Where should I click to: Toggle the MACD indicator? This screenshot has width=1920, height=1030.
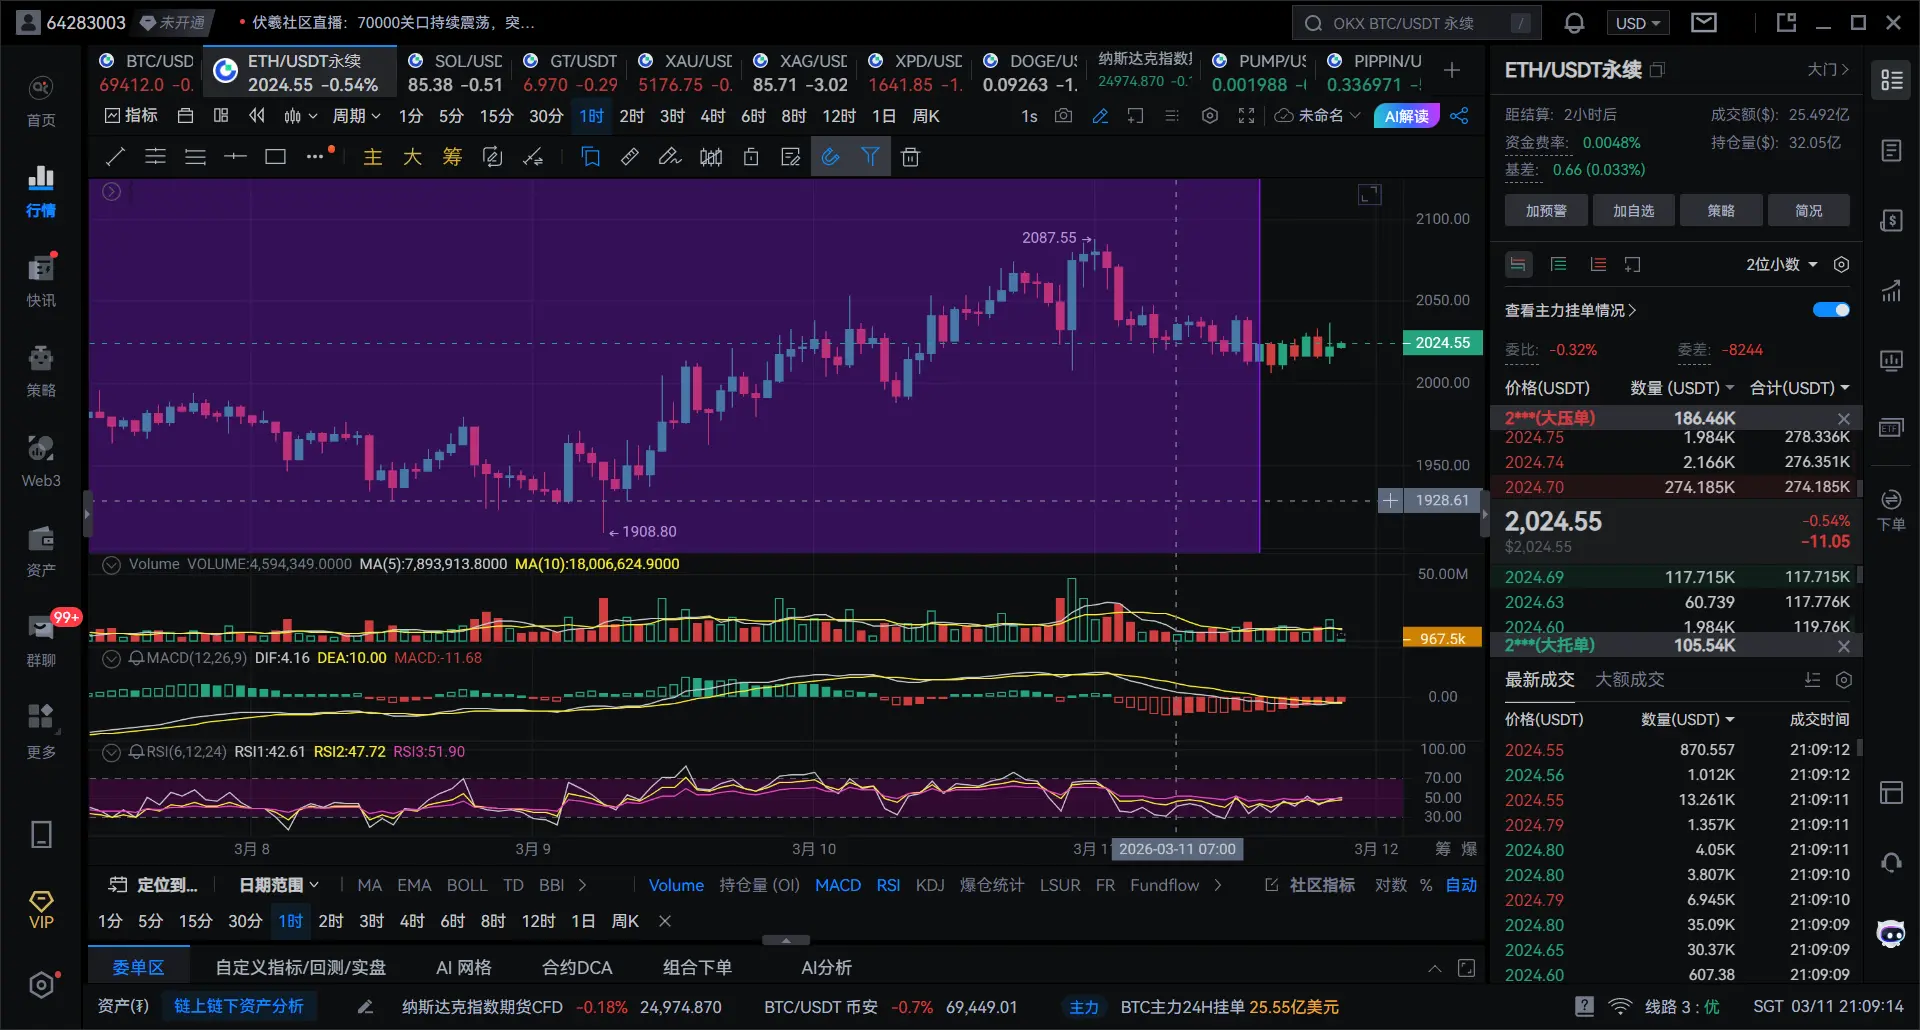(x=838, y=885)
